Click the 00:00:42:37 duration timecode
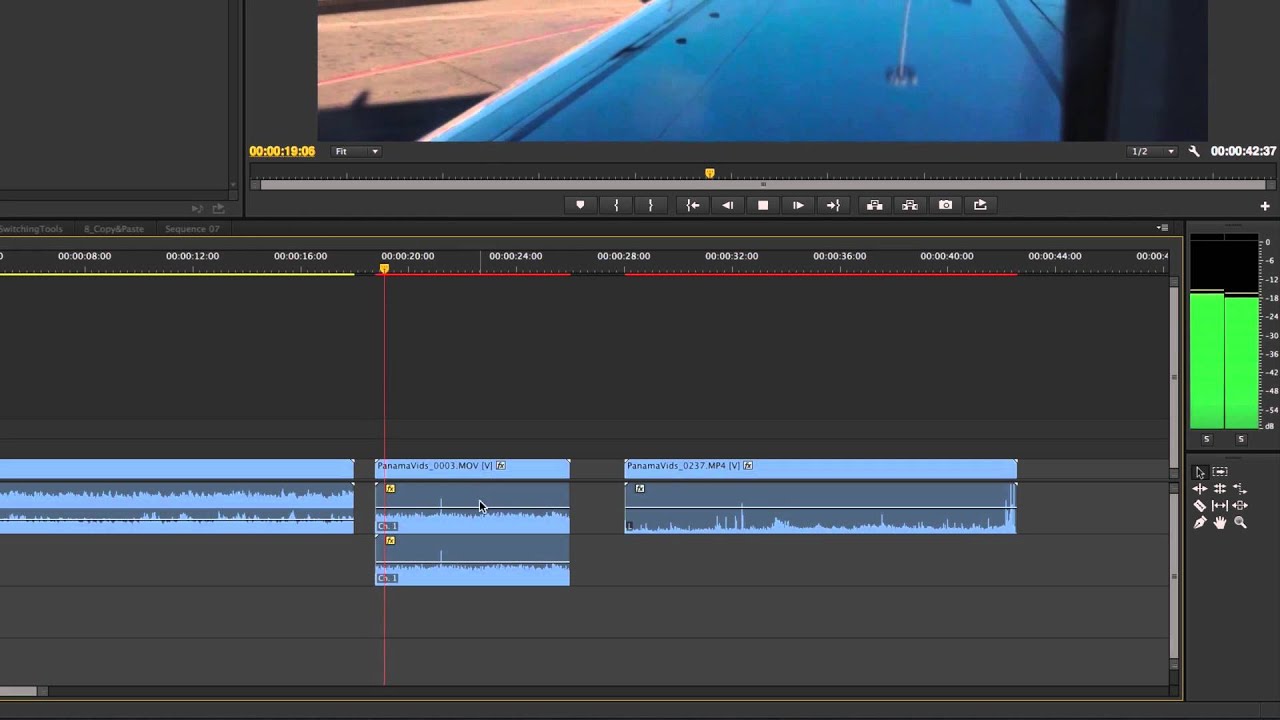 pos(1243,152)
